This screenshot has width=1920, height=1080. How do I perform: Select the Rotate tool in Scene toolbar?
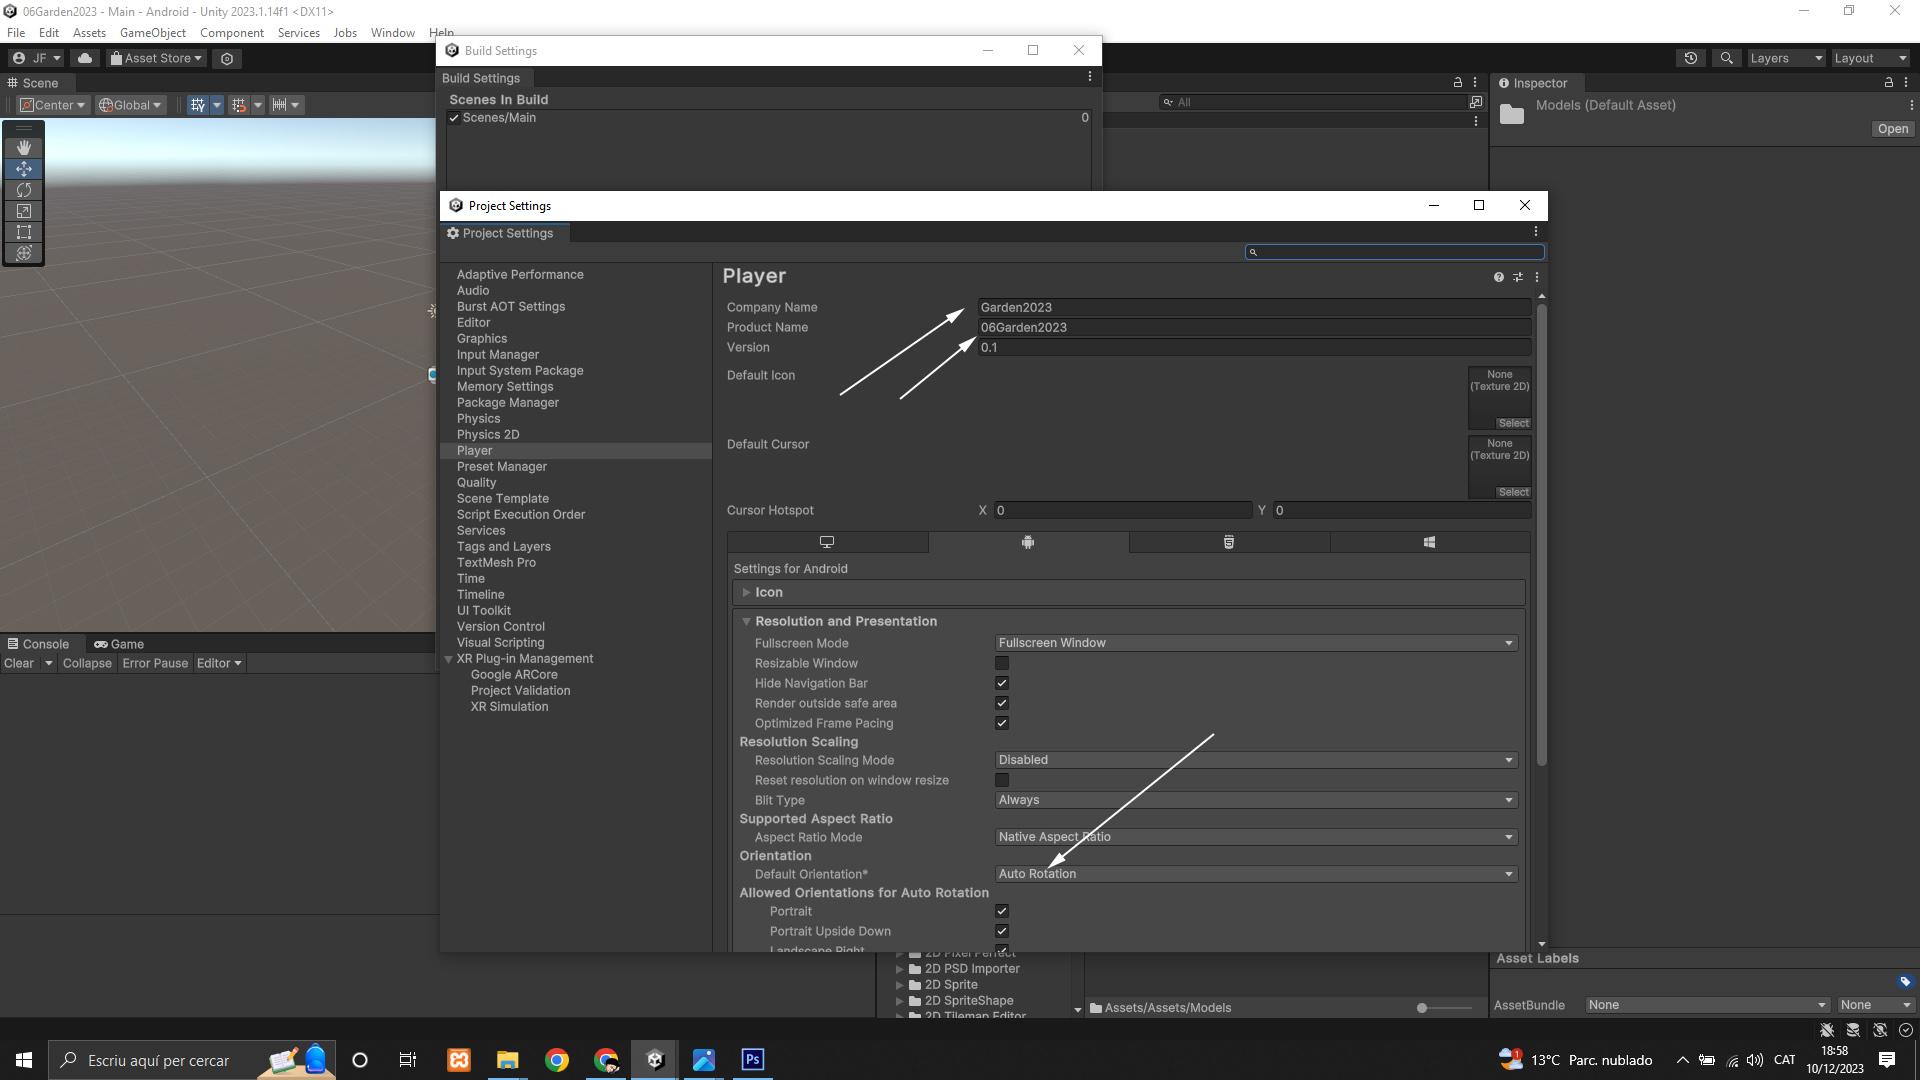tap(24, 190)
